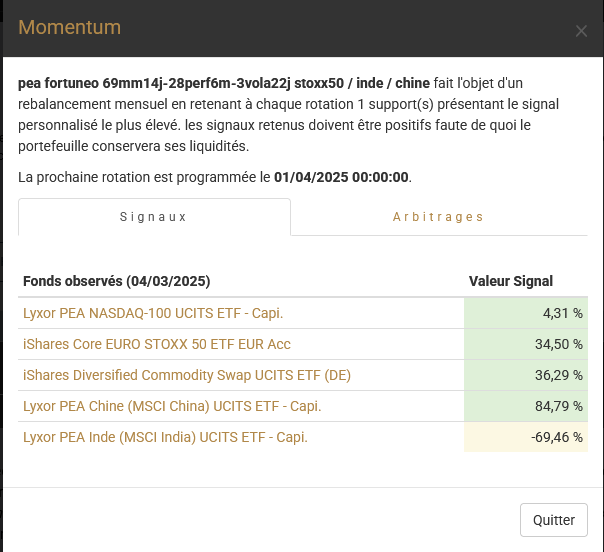Open Lyxor PEA NASDAQ-100 UCITS ETF link

[153, 313]
